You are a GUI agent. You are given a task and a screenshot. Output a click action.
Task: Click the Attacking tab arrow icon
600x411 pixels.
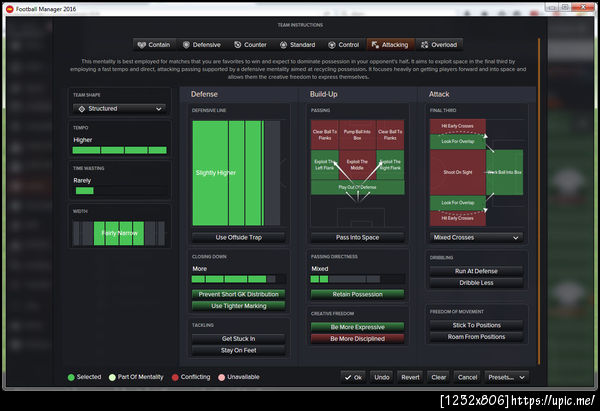coord(375,45)
